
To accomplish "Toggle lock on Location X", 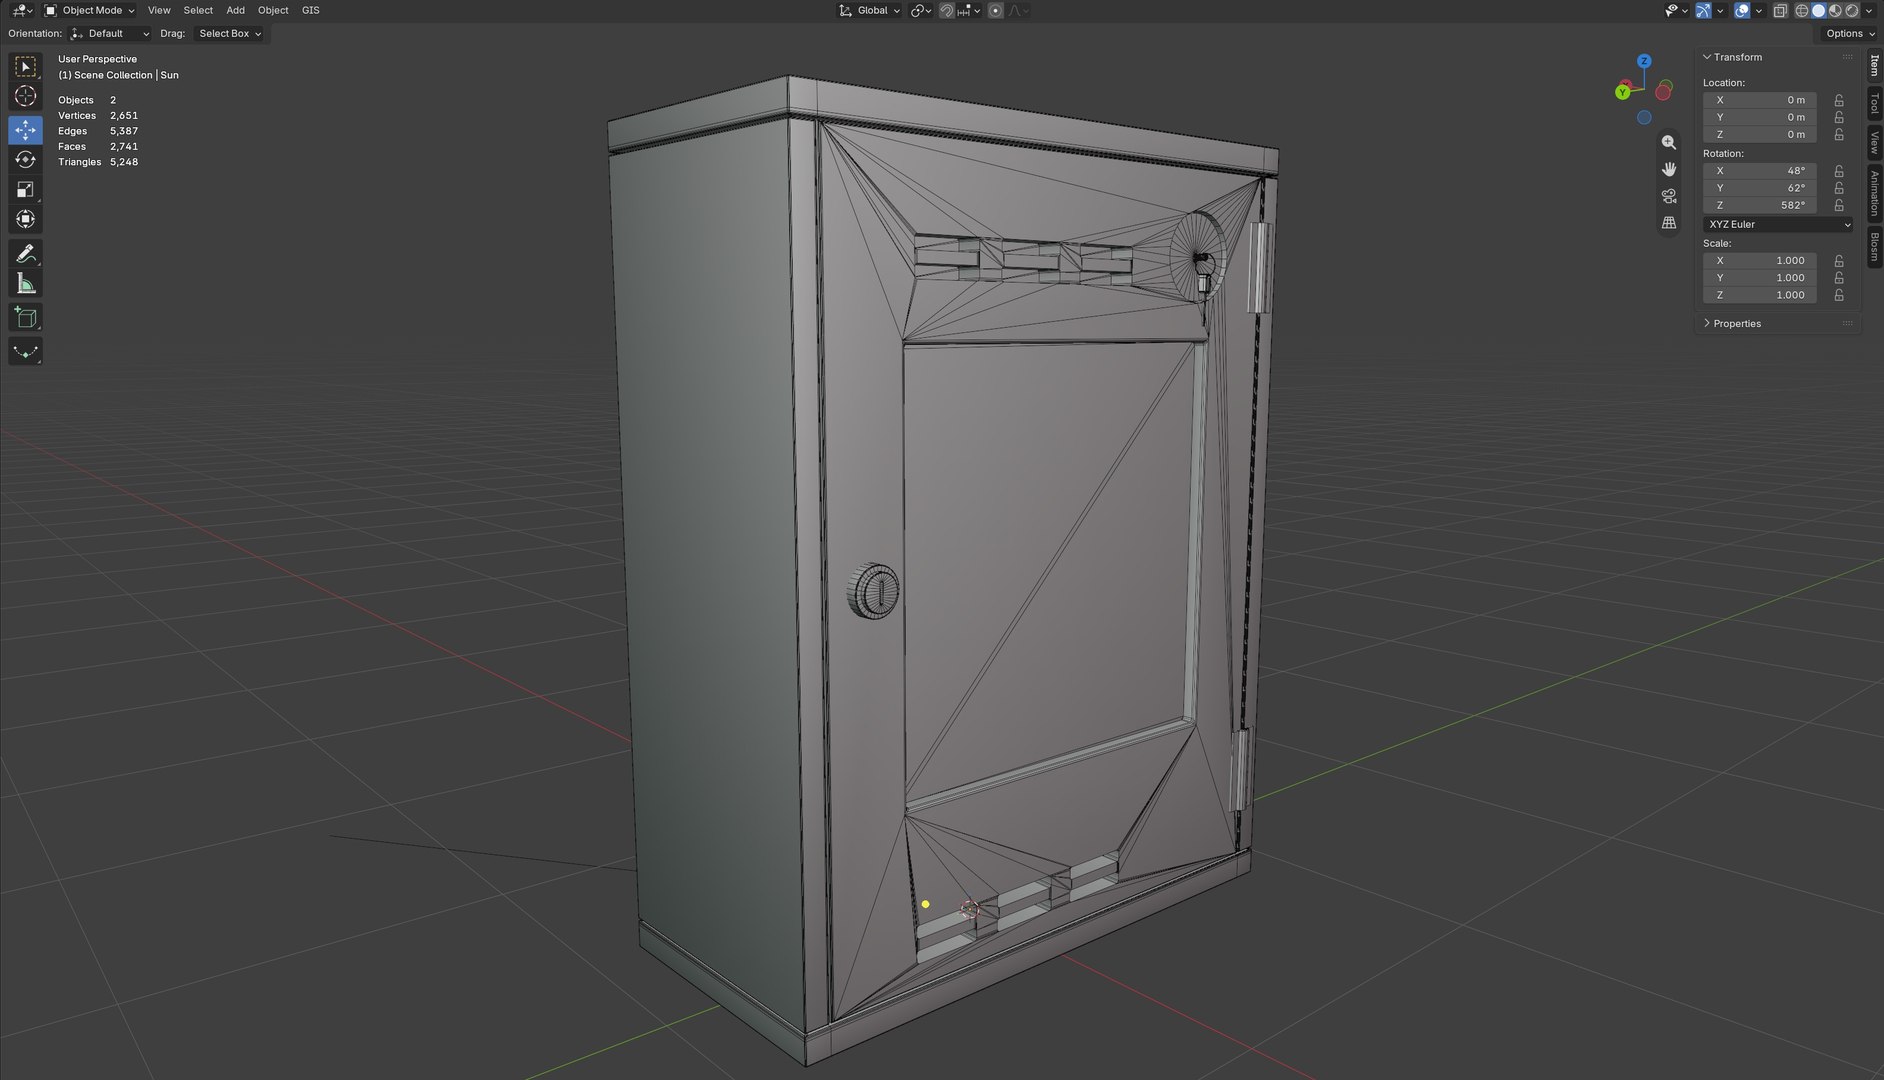I will coord(1839,100).
